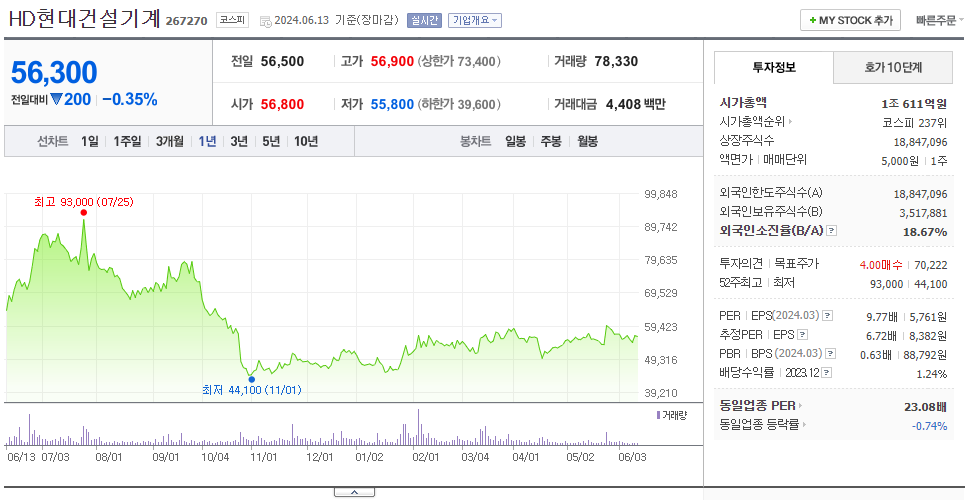This screenshot has width=968, height=500.
Task: Switch to the 호가10단계 tab
Action: (893, 67)
